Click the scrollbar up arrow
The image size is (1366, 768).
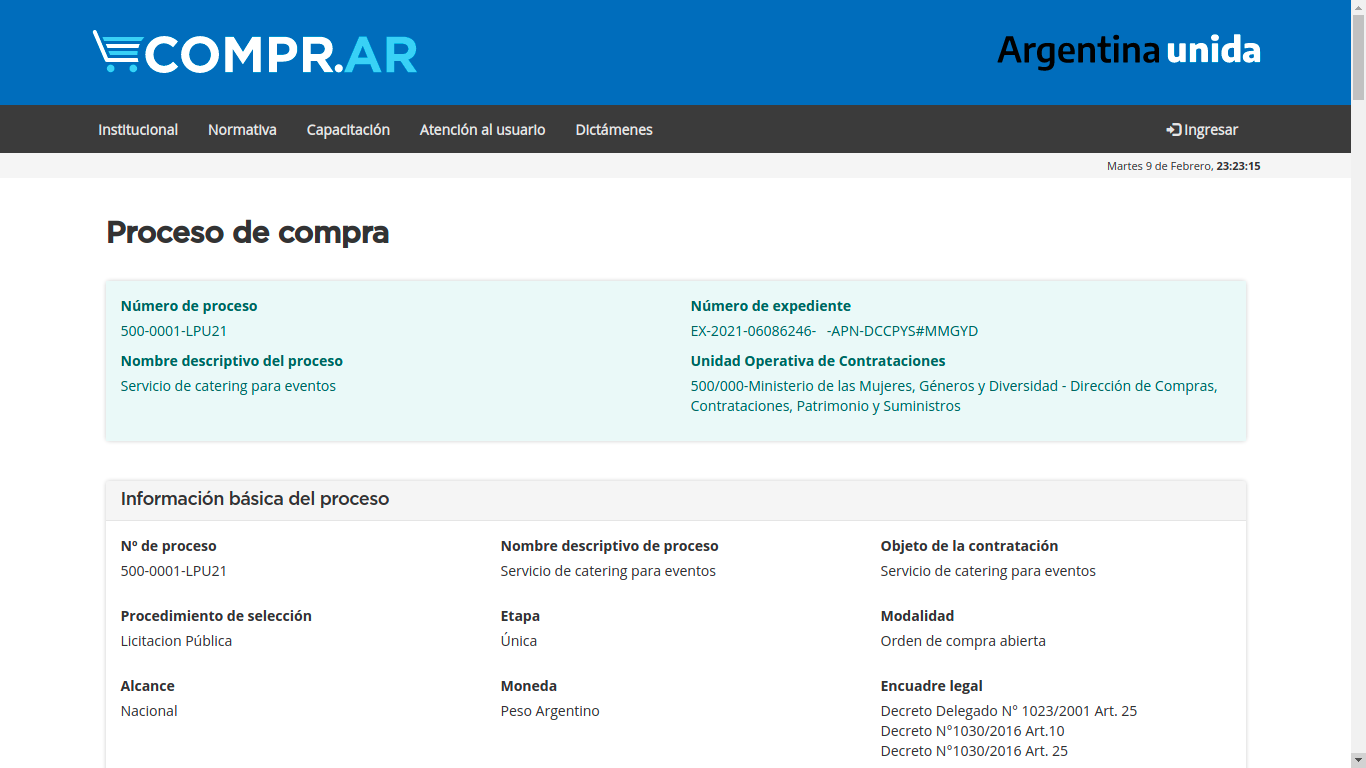(1358, 7)
